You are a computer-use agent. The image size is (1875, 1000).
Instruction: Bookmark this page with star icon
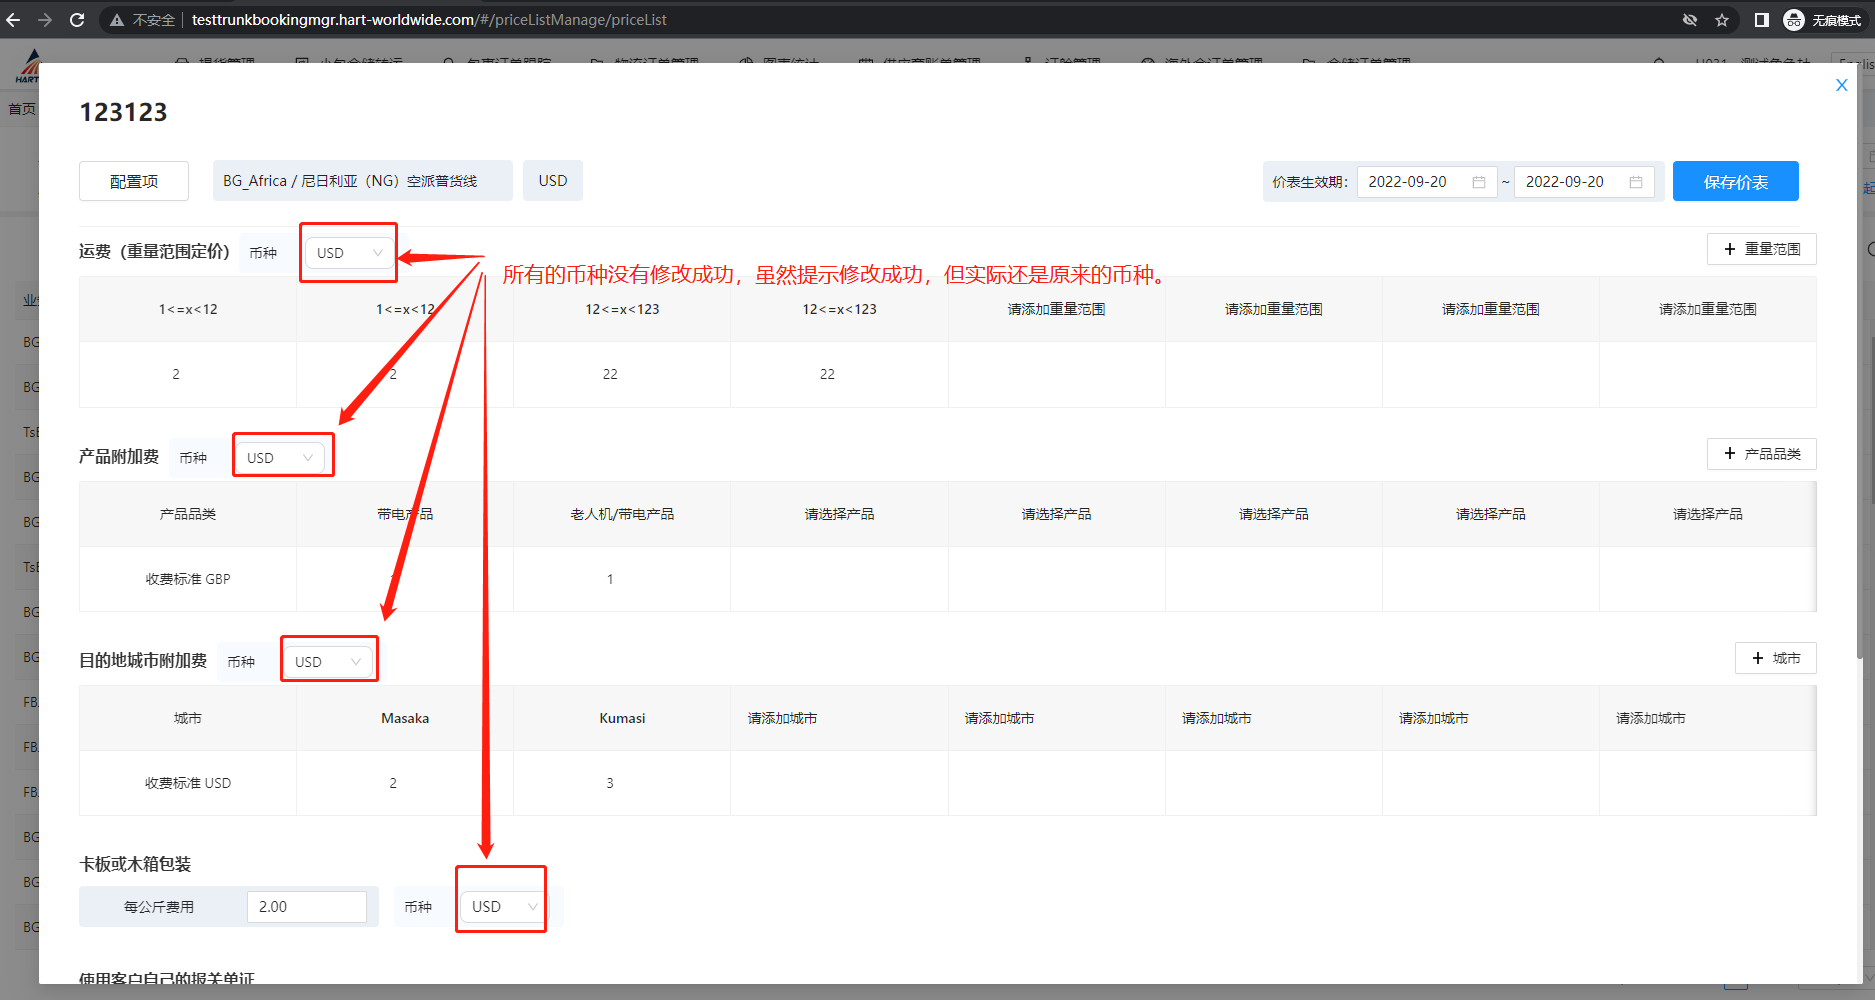[x=1722, y=20]
